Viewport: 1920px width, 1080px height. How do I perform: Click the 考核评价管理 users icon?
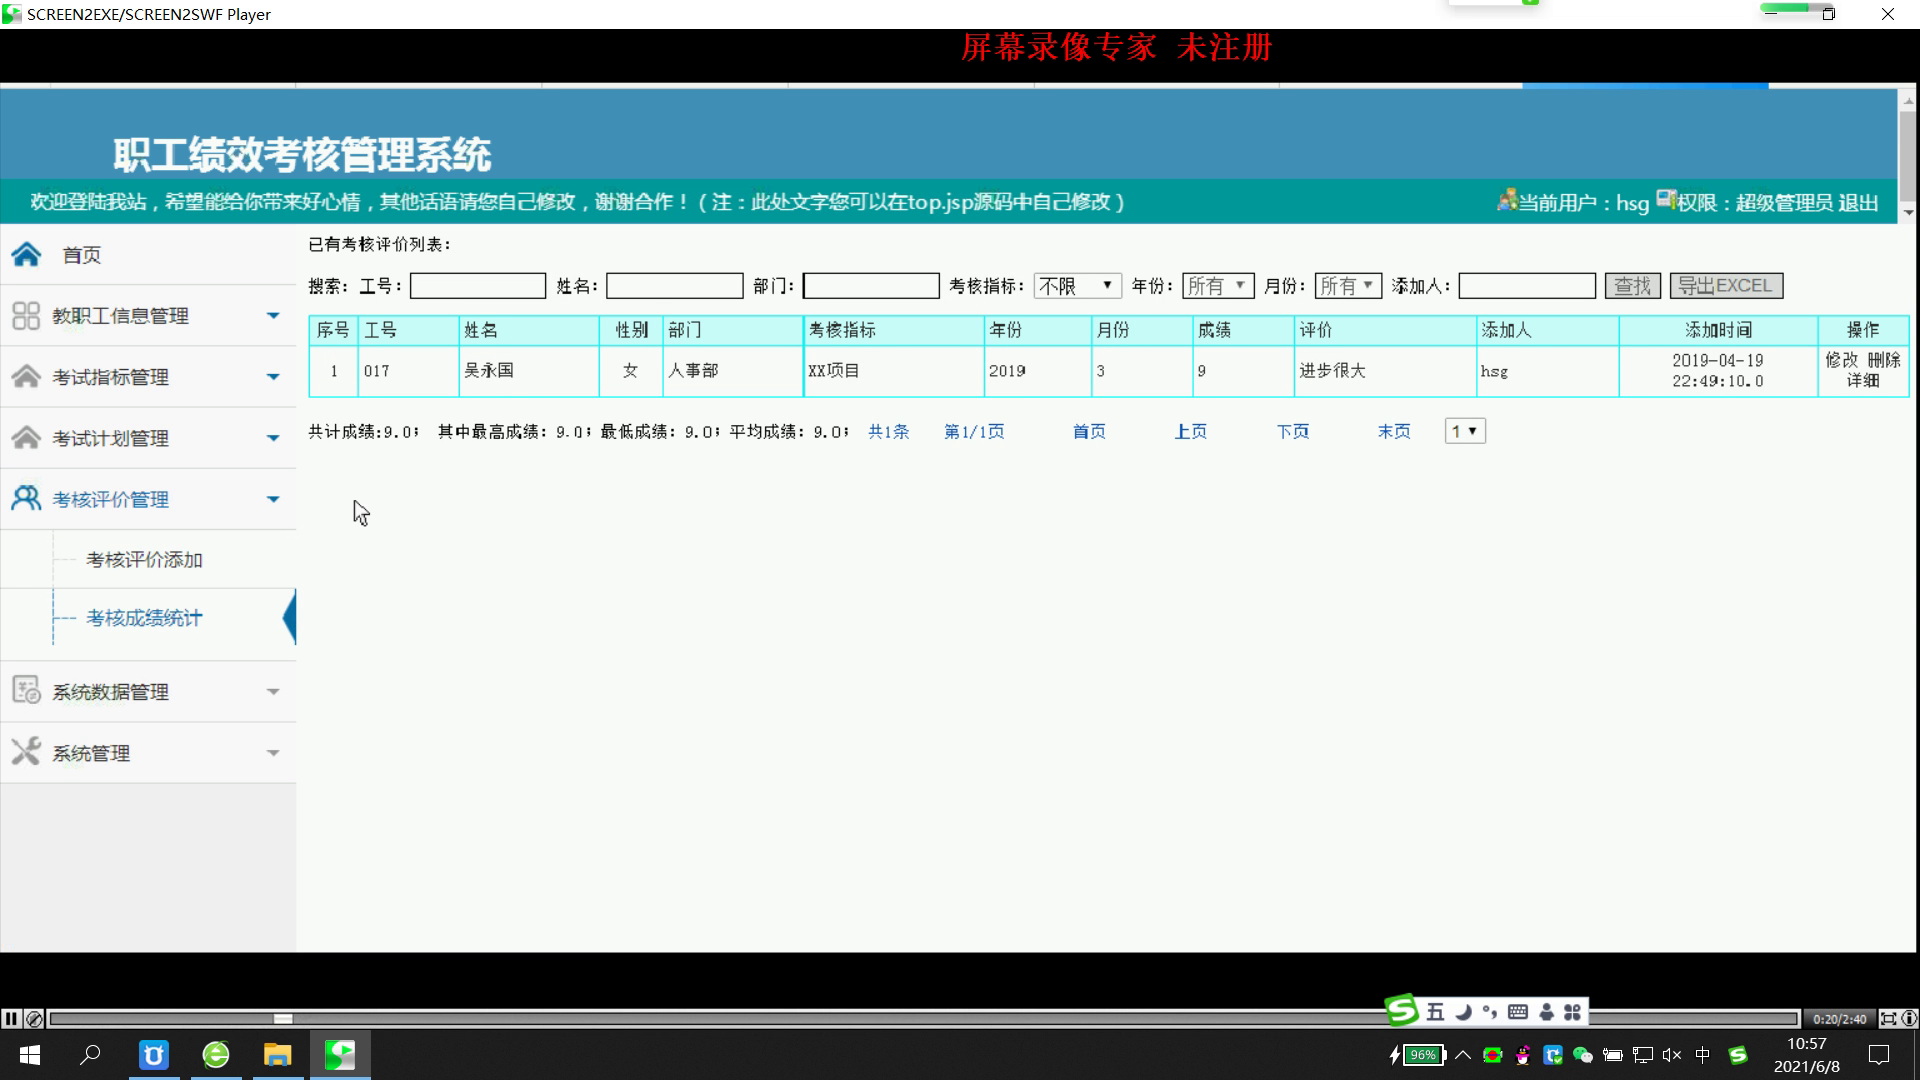coord(26,499)
